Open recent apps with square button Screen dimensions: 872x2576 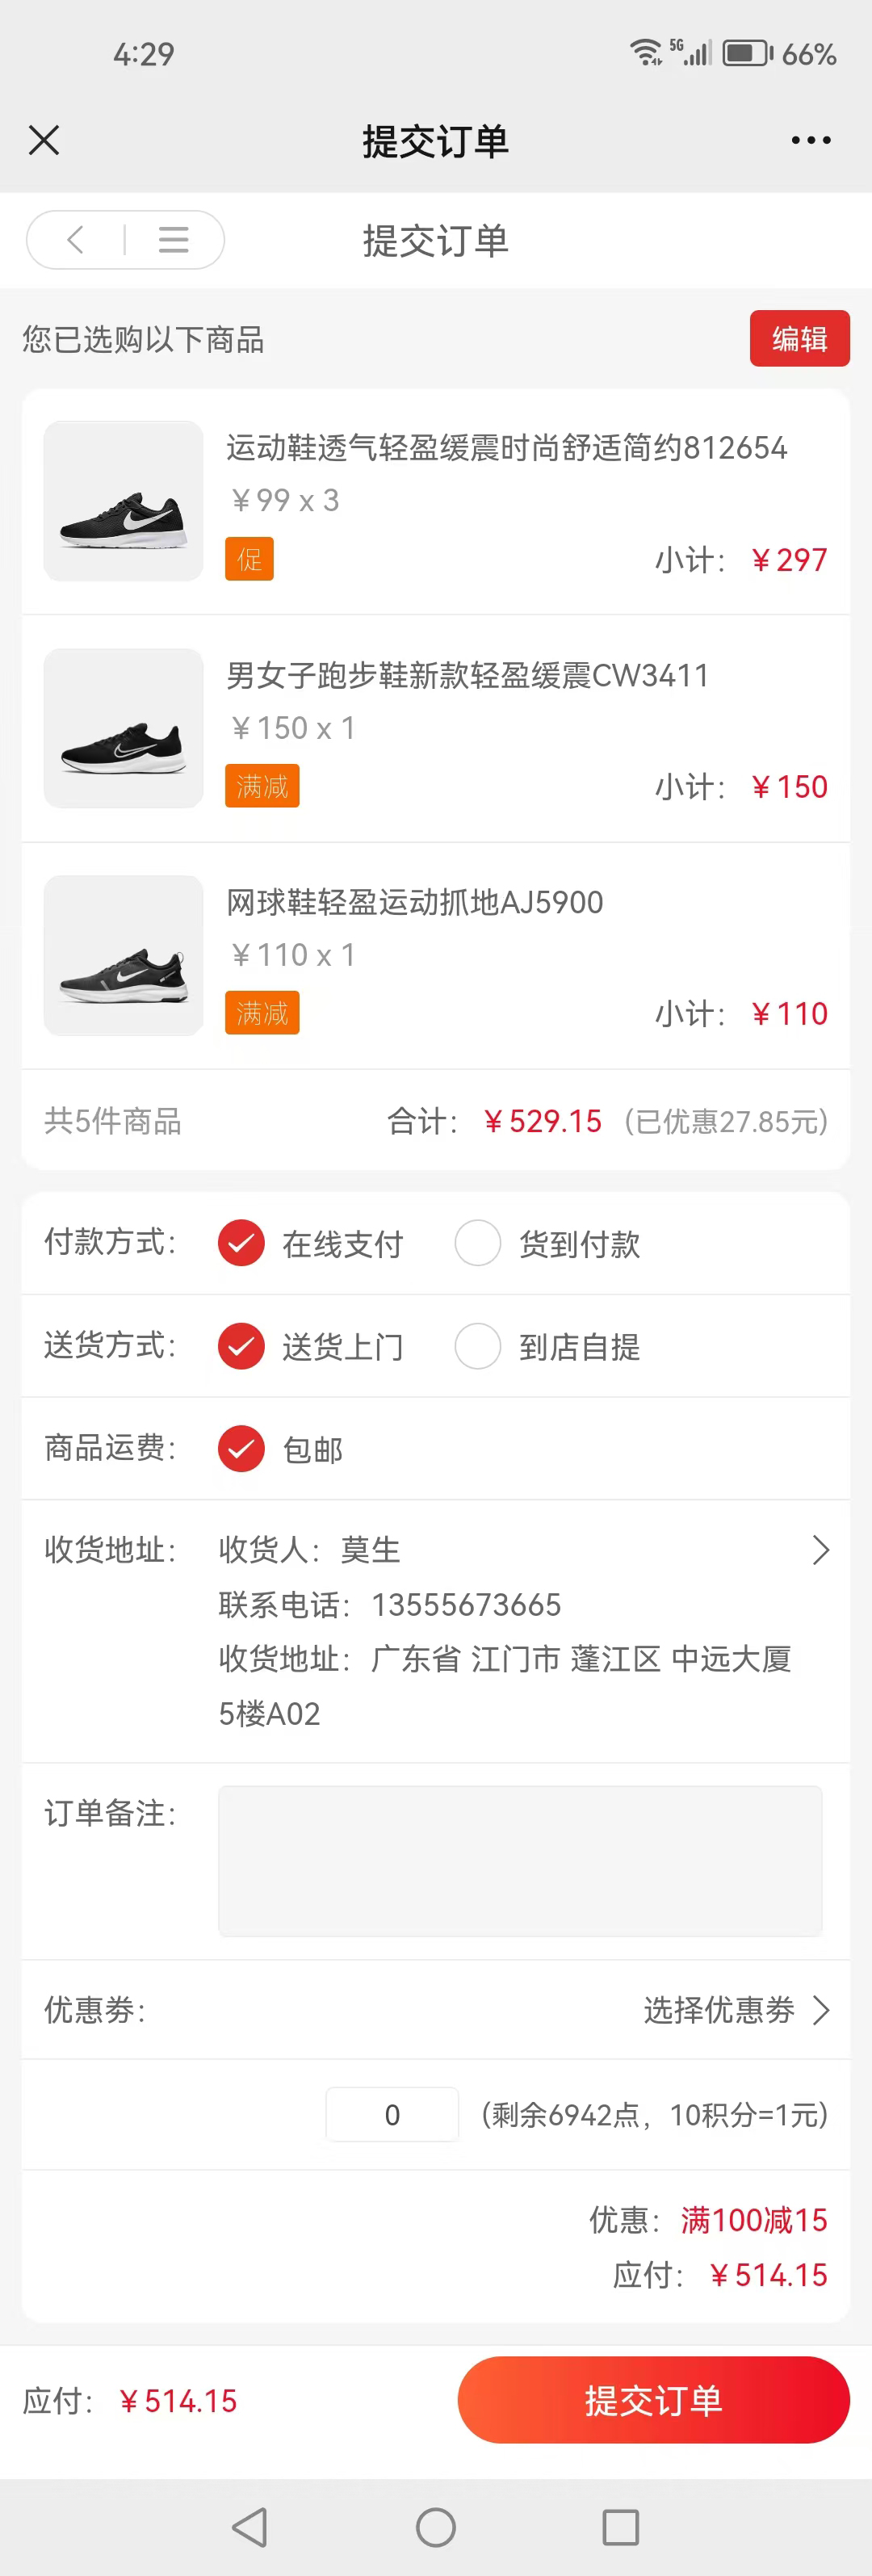click(620, 2527)
